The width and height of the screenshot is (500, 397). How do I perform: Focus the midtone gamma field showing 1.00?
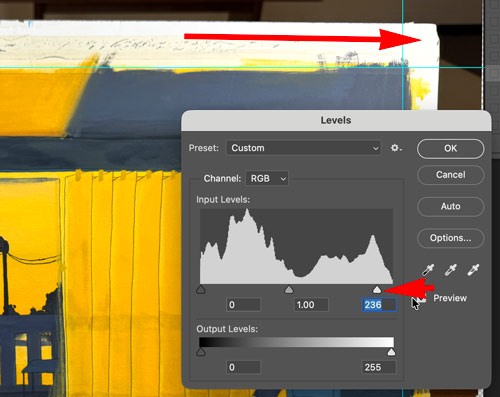[x=311, y=305]
